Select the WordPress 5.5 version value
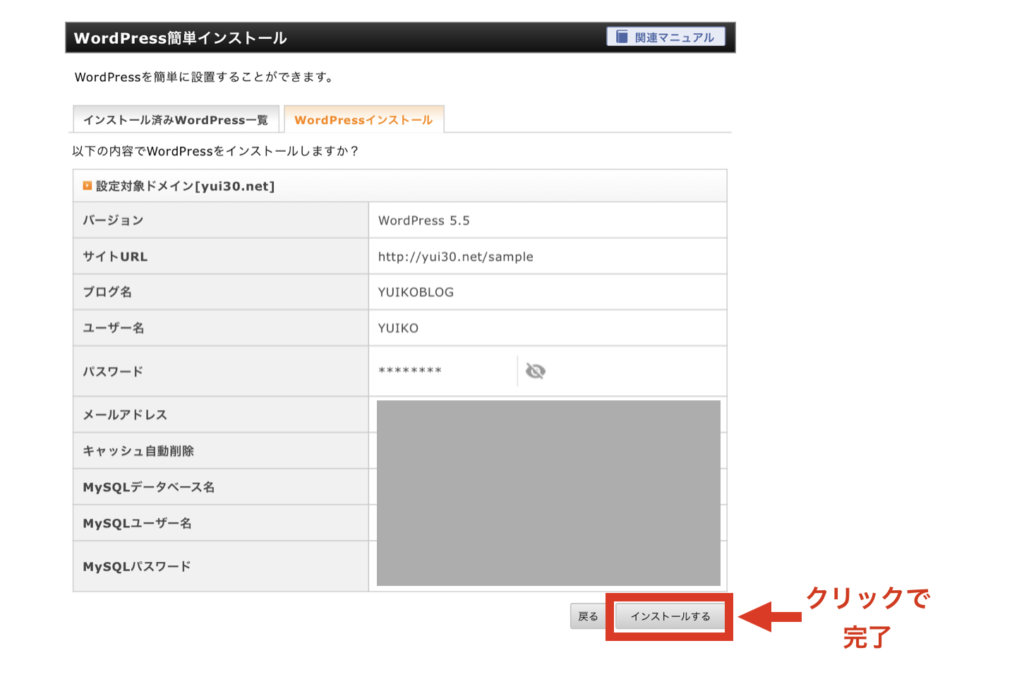The width and height of the screenshot is (1024, 684). pos(423,221)
